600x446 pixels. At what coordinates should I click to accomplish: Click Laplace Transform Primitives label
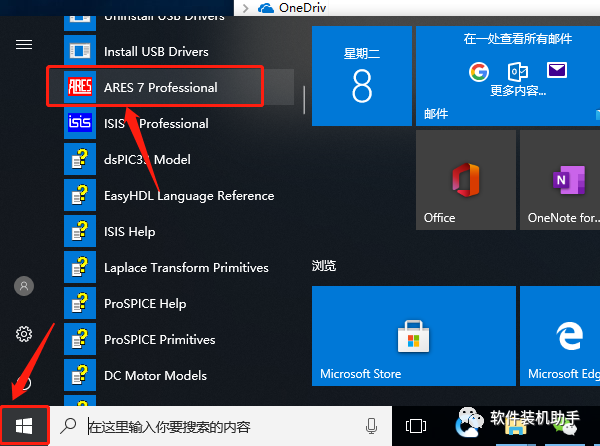(x=186, y=268)
